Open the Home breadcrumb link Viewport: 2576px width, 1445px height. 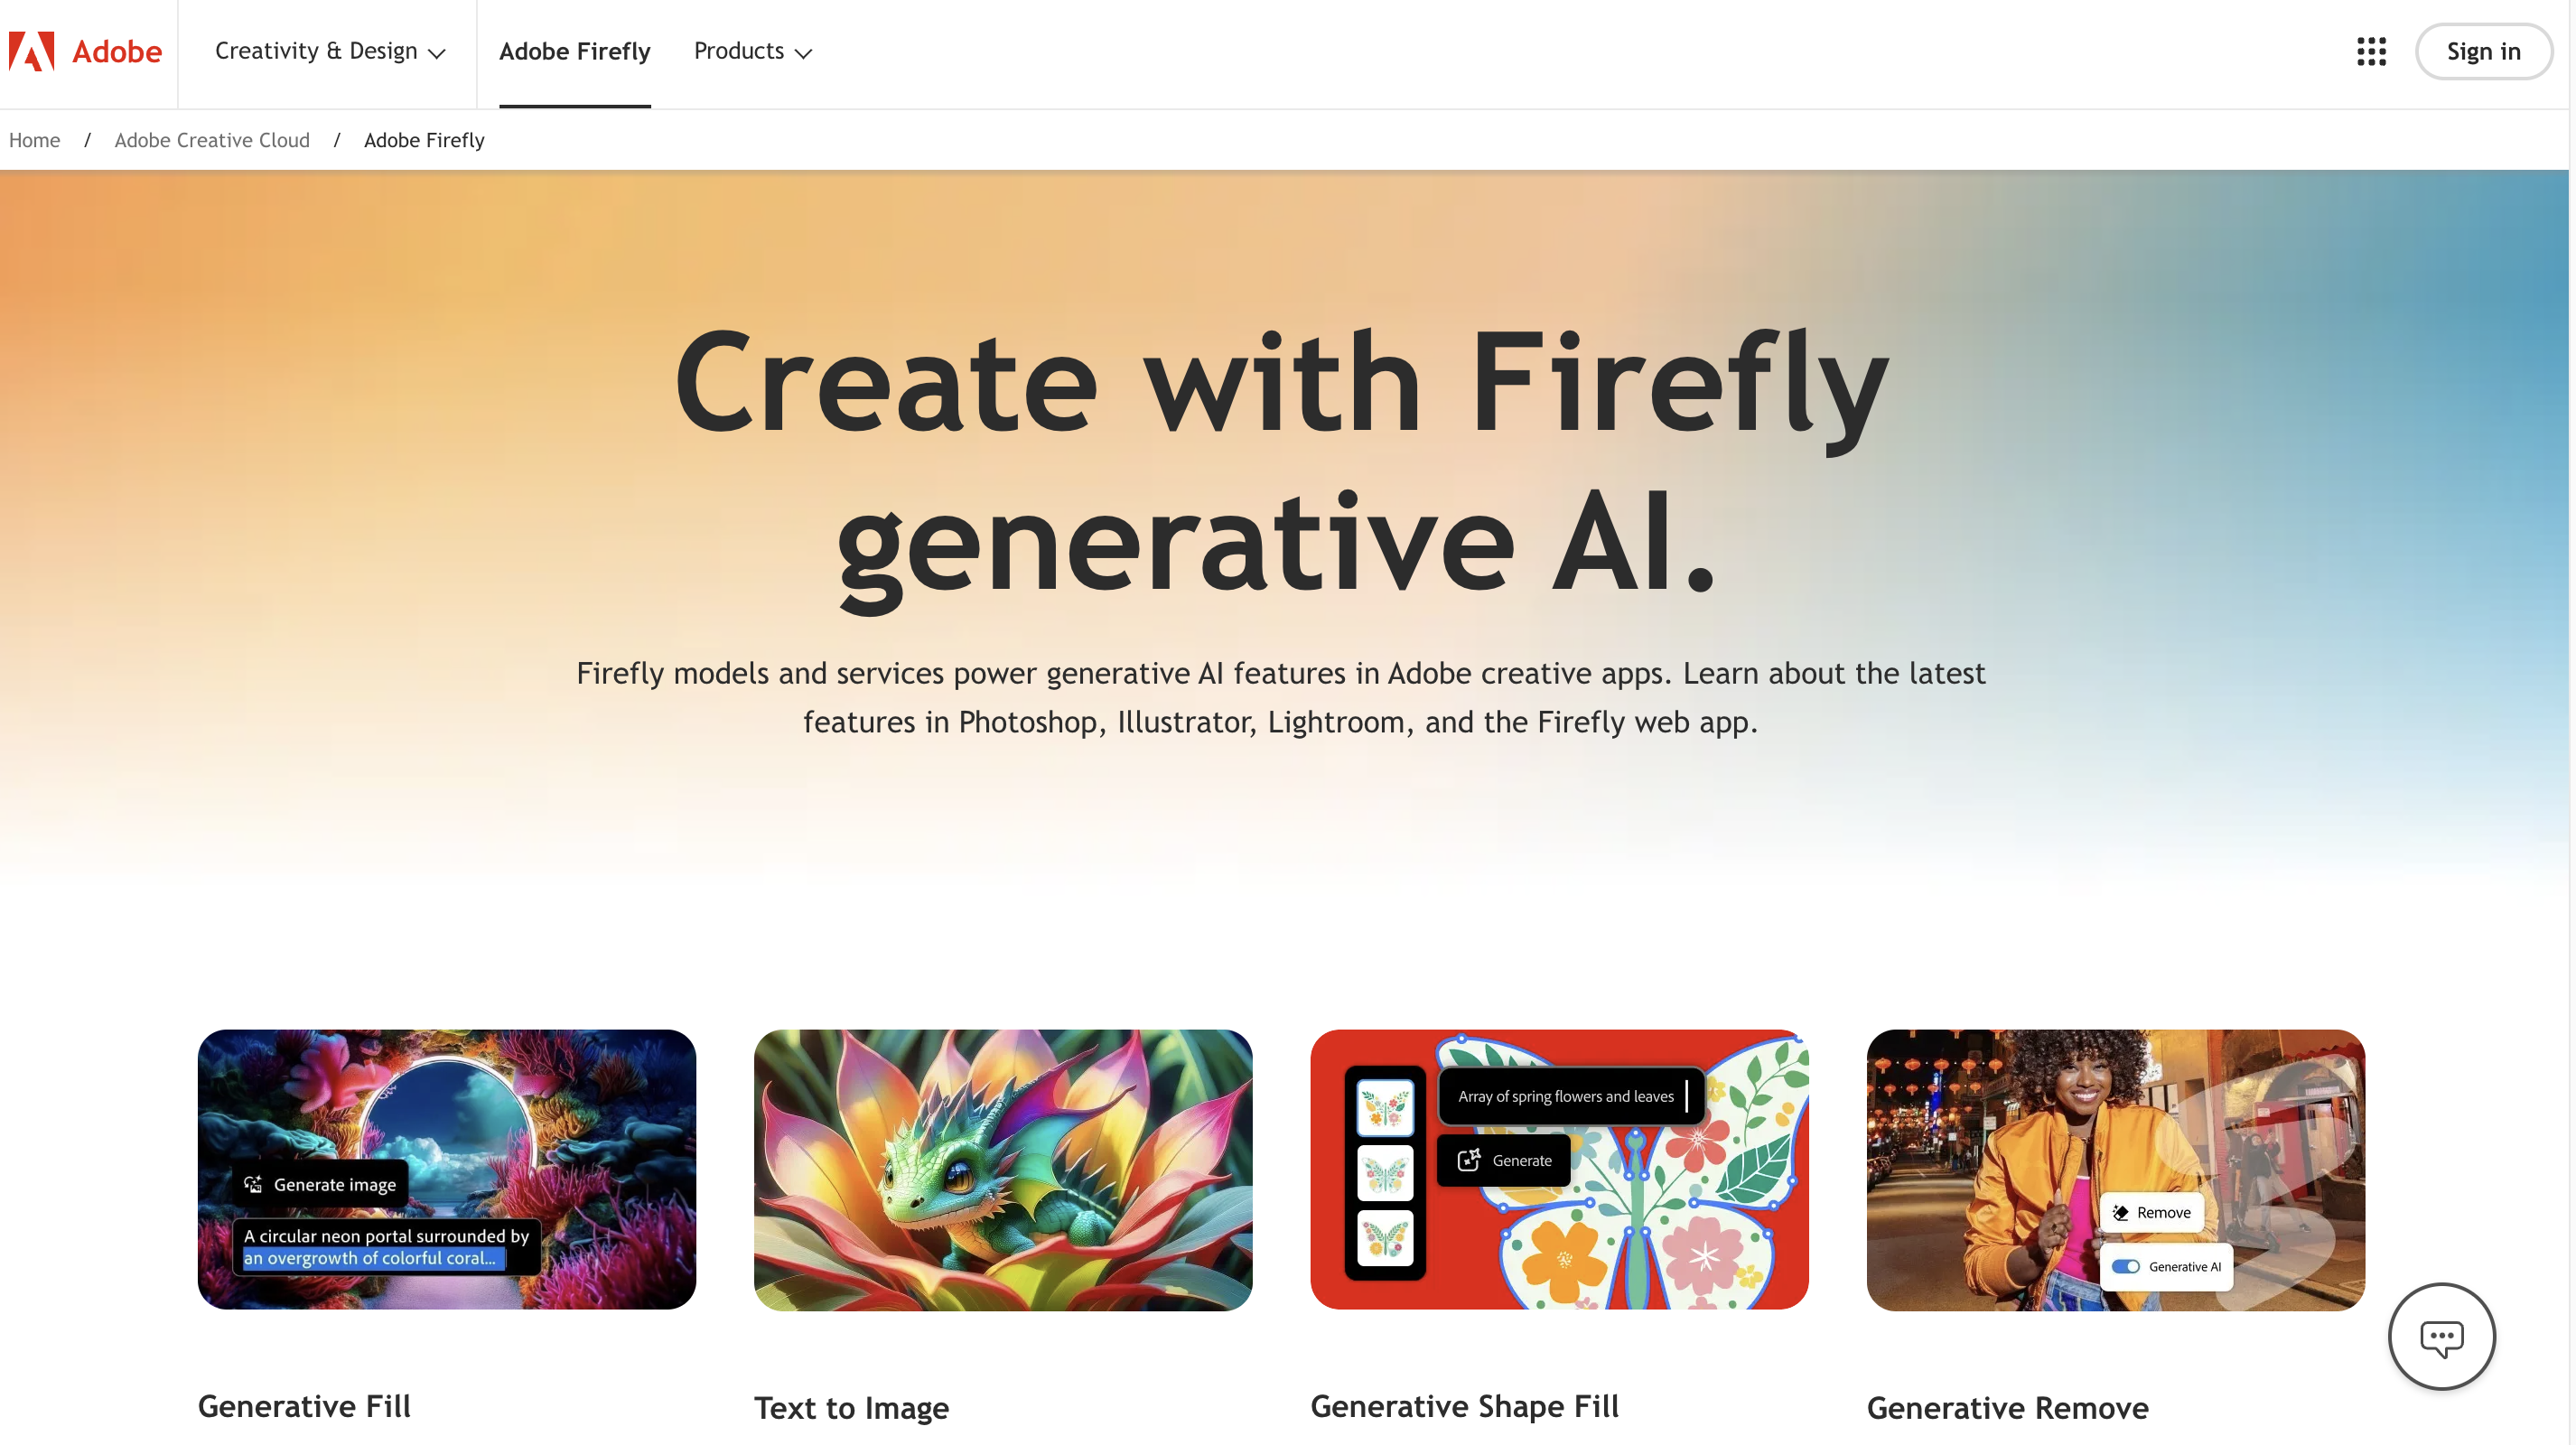(34, 140)
